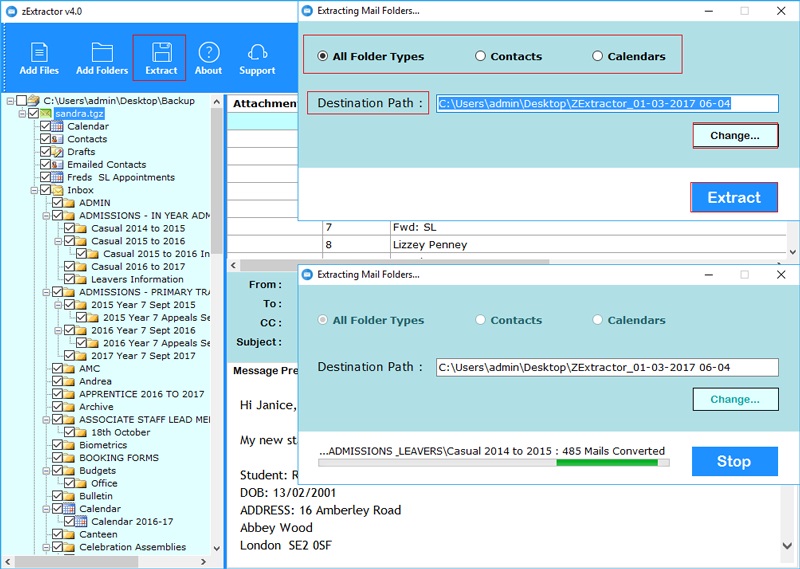Image resolution: width=800 pixels, height=569 pixels.
Task: Select the 2016 Year 7 Appeals Se folder
Action: pyautogui.click(x=156, y=343)
